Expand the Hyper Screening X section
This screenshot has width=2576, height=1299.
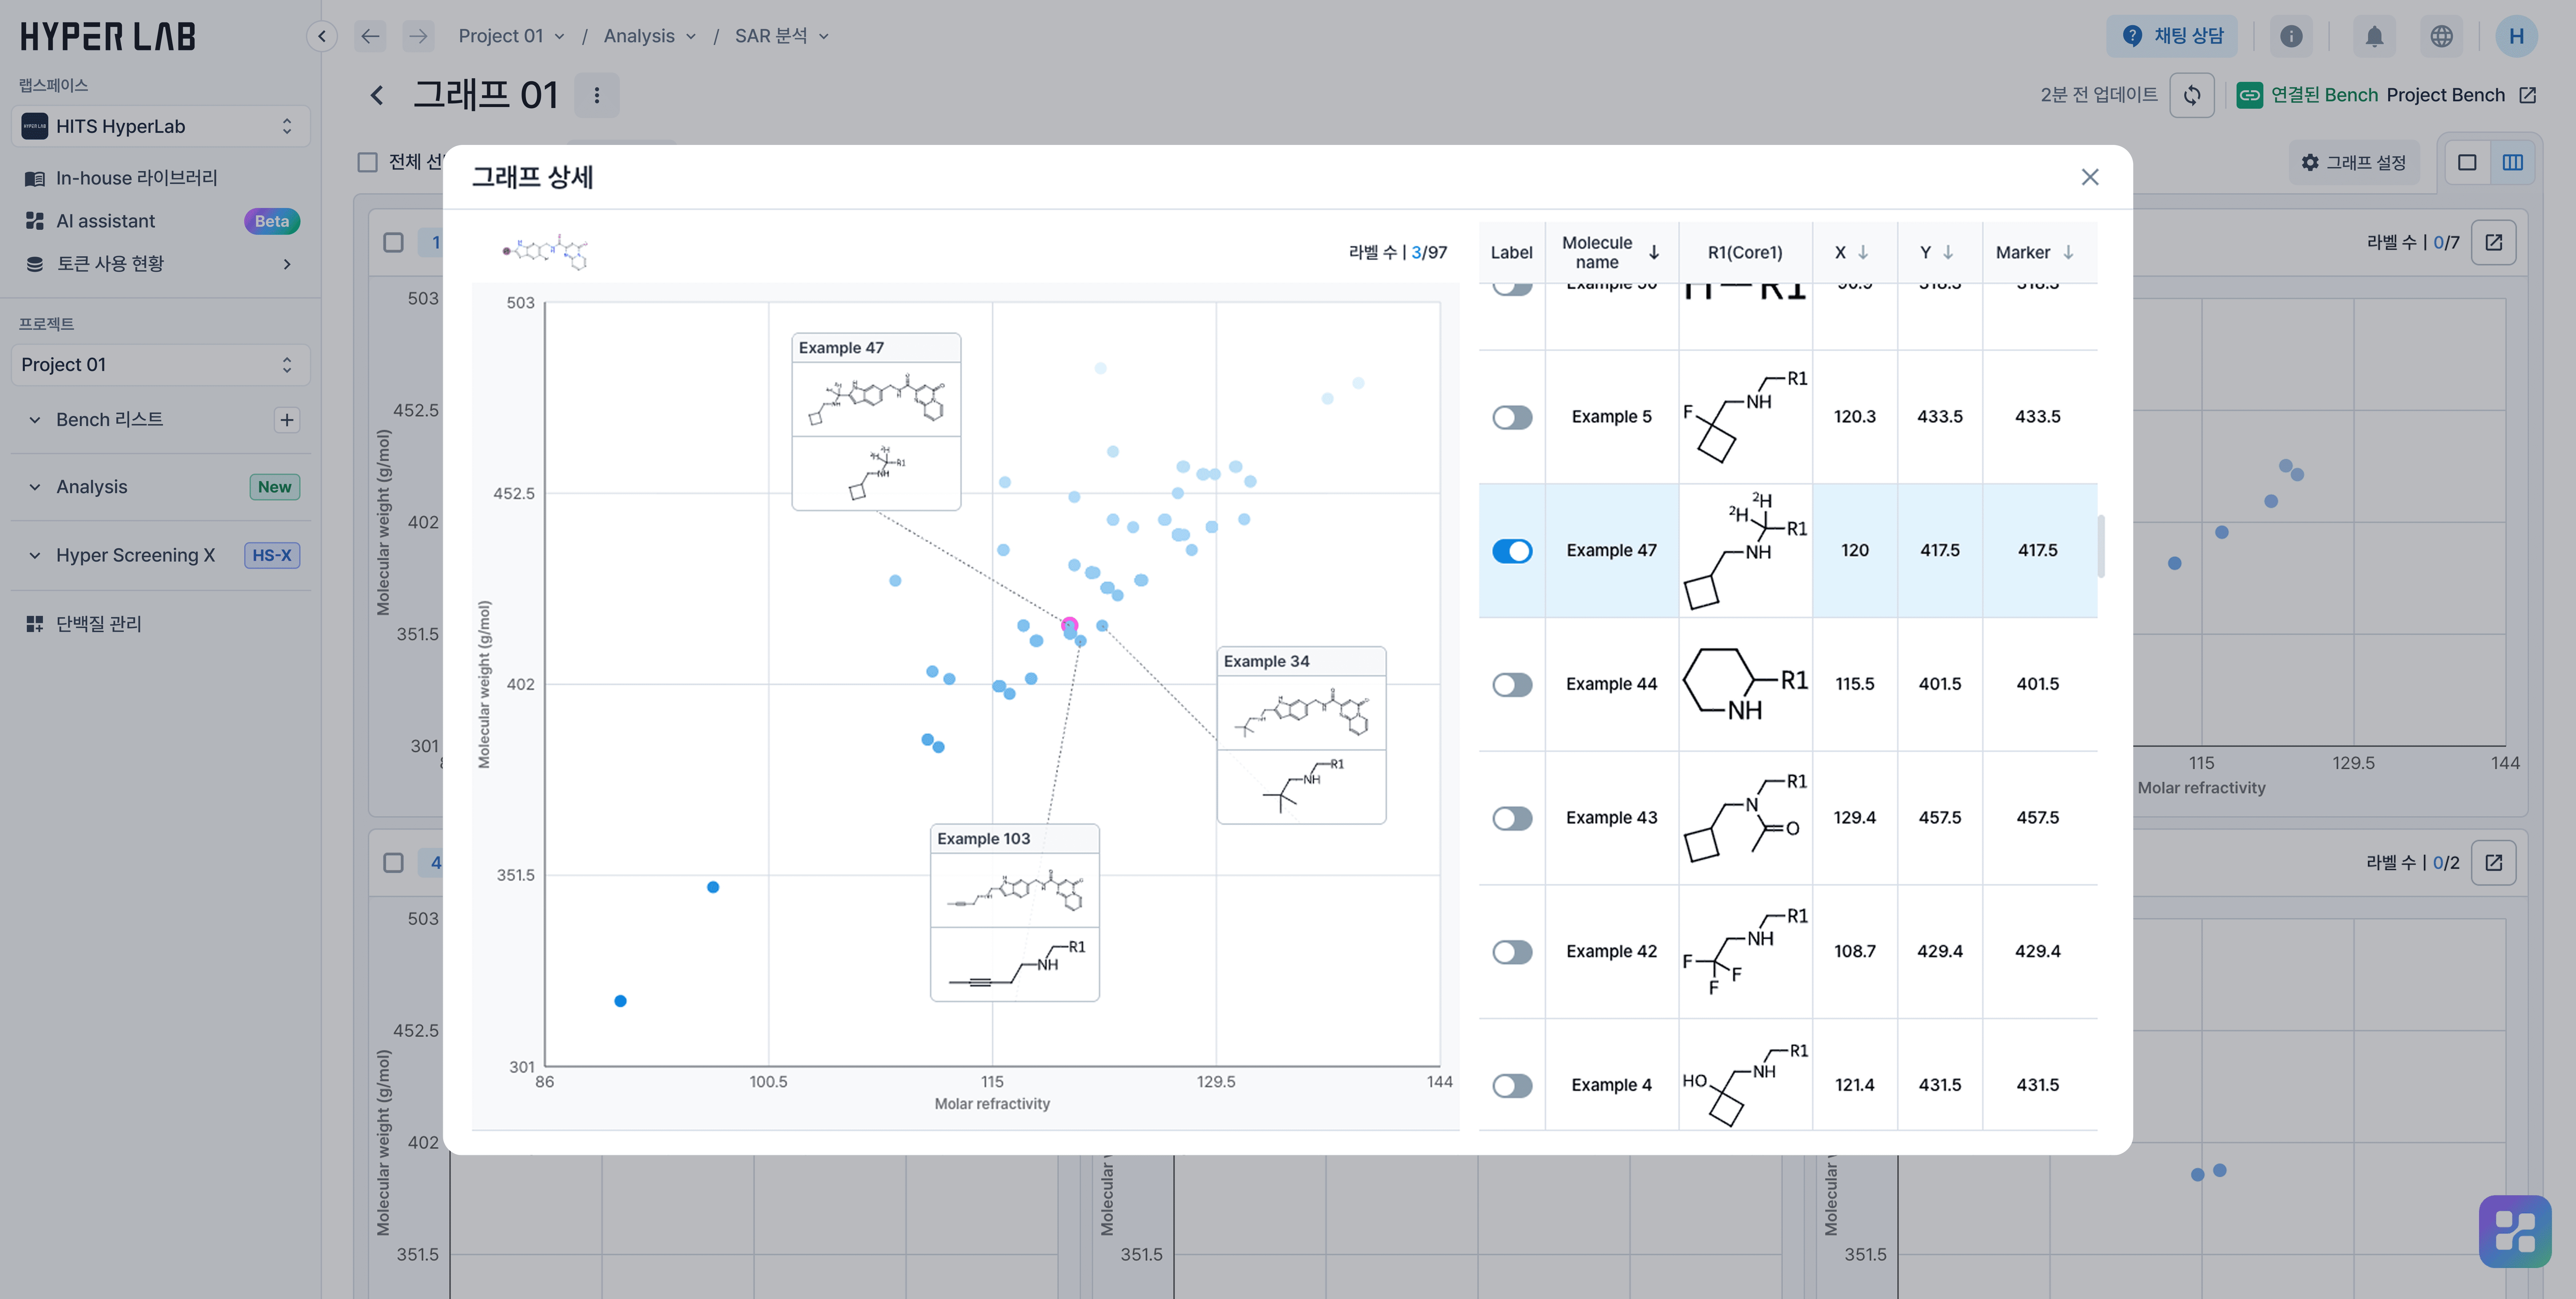point(35,555)
